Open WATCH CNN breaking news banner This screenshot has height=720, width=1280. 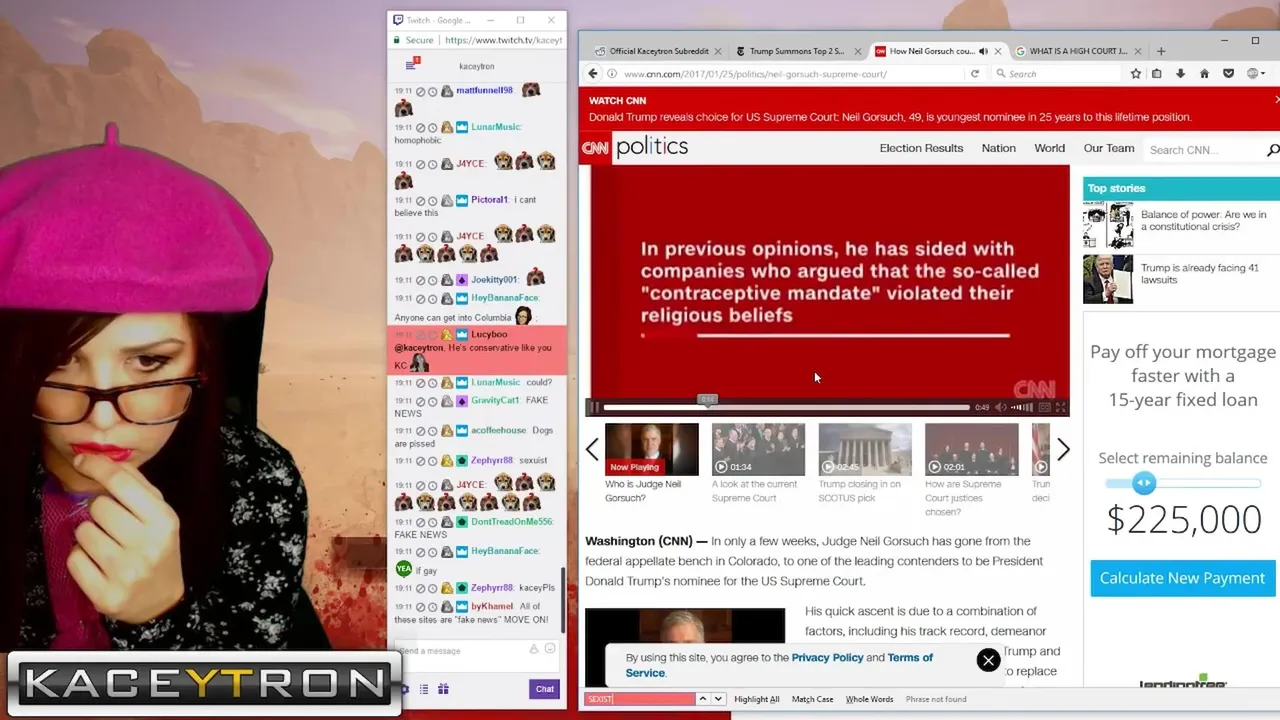click(x=890, y=109)
